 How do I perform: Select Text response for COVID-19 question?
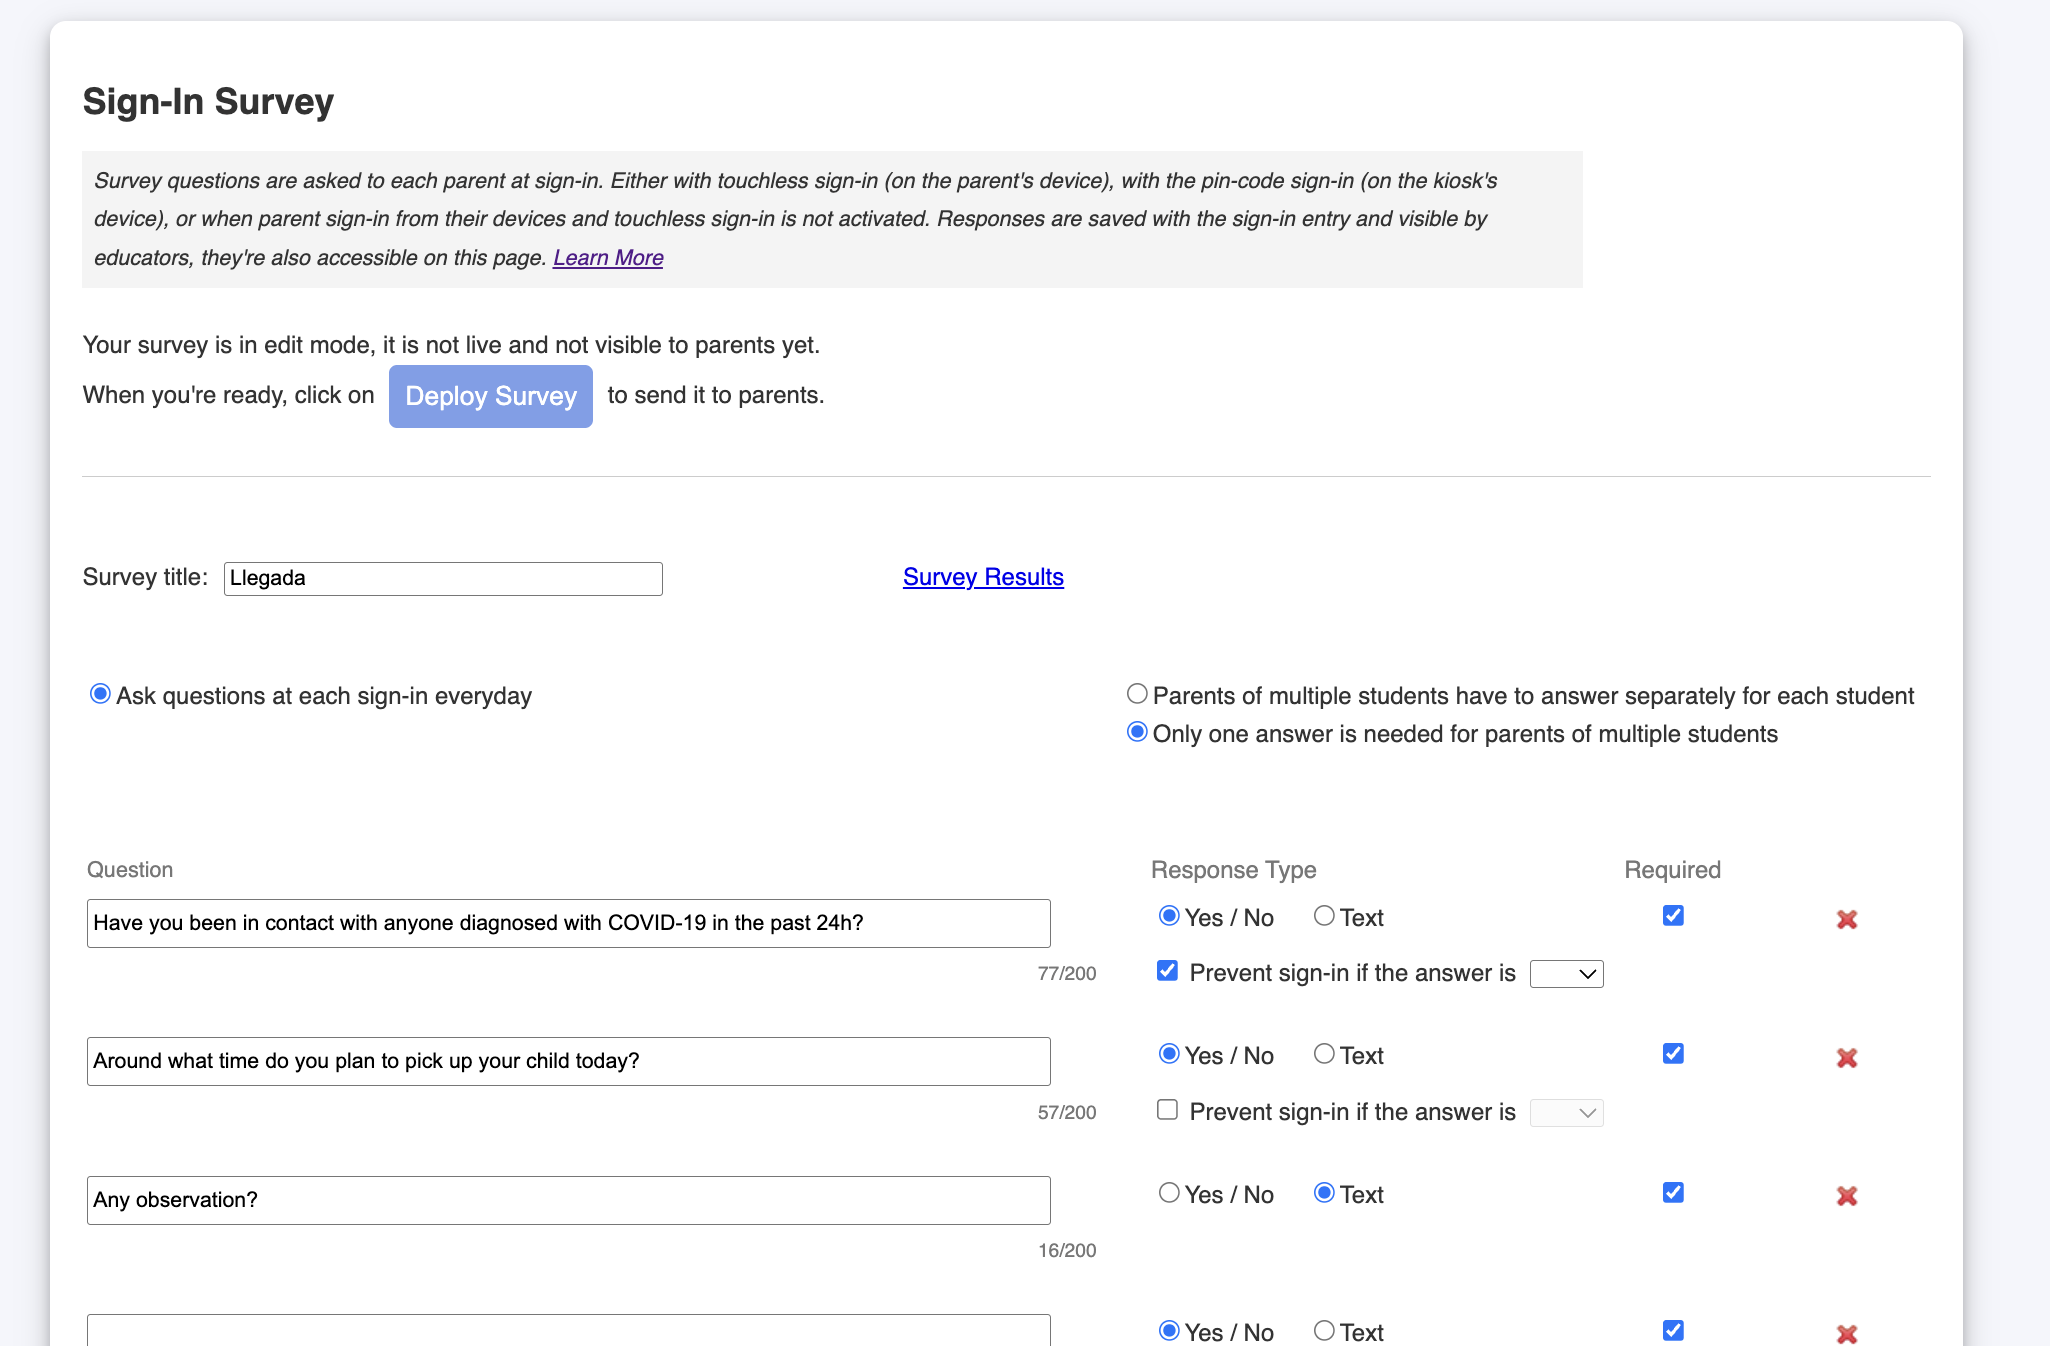point(1324,916)
